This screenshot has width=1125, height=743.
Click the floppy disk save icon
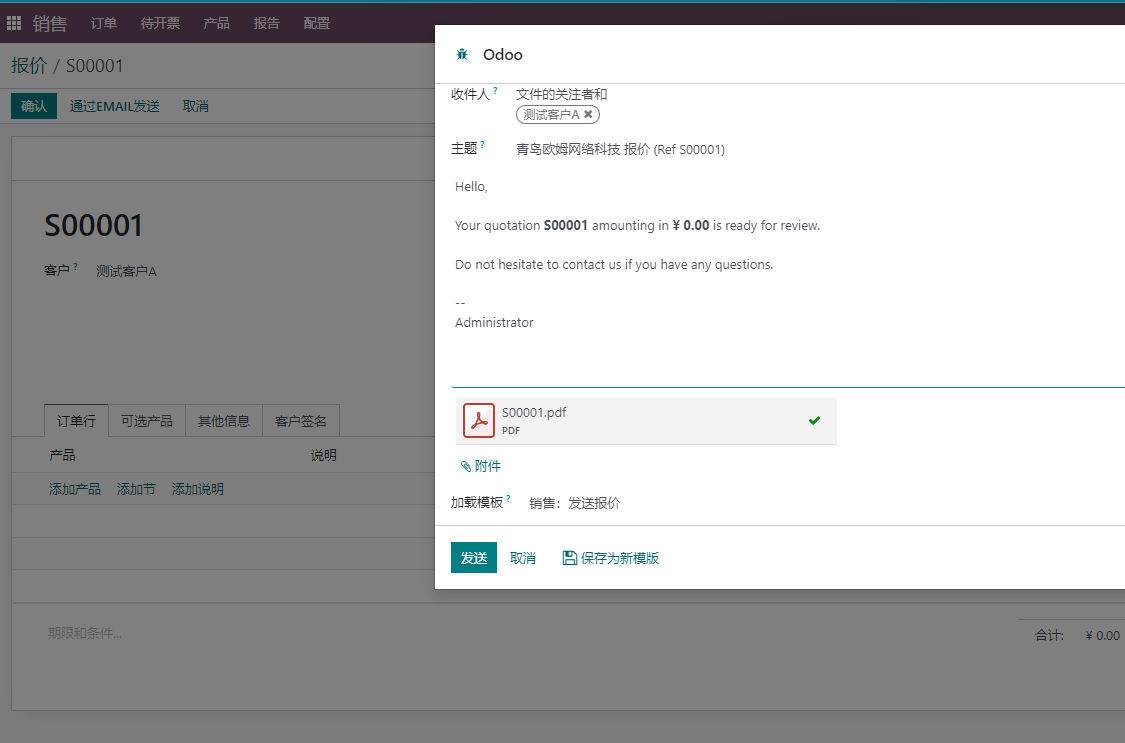(x=570, y=558)
